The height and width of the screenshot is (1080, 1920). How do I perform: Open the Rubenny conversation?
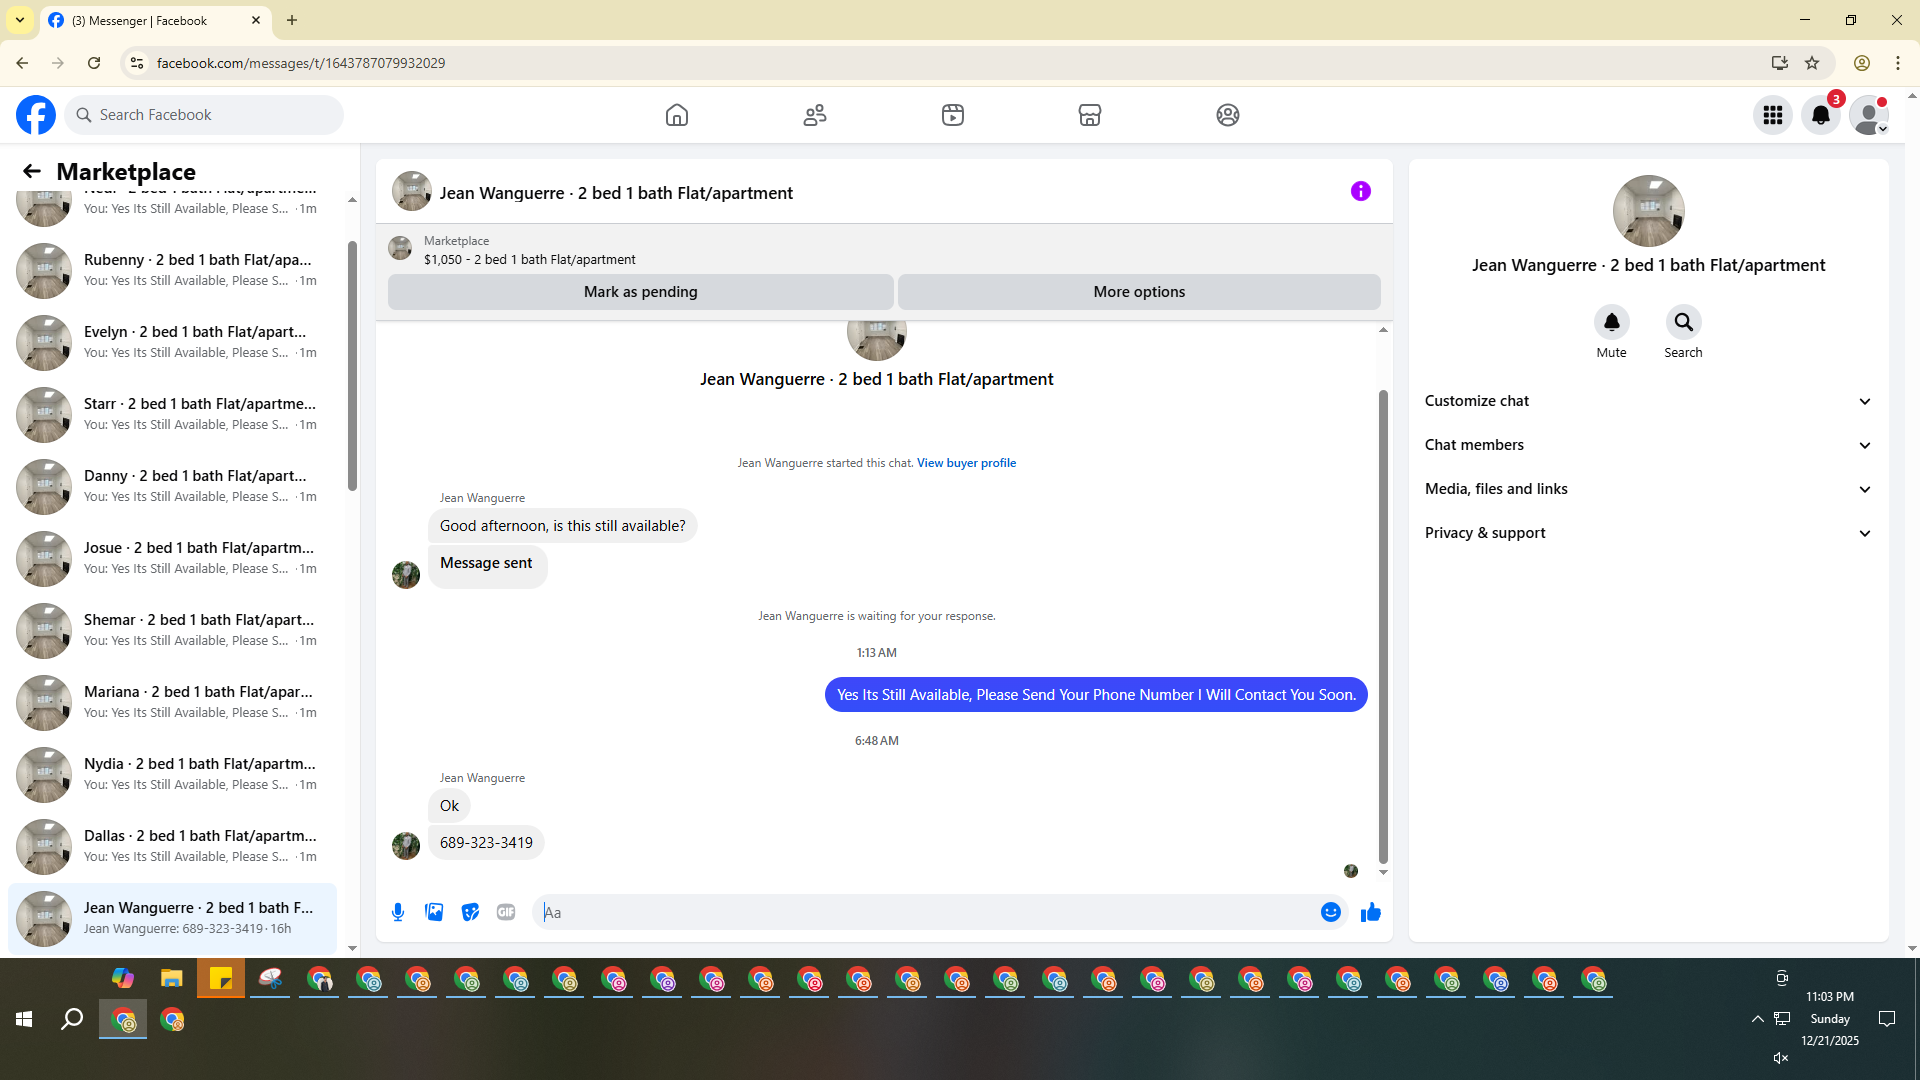(172, 271)
